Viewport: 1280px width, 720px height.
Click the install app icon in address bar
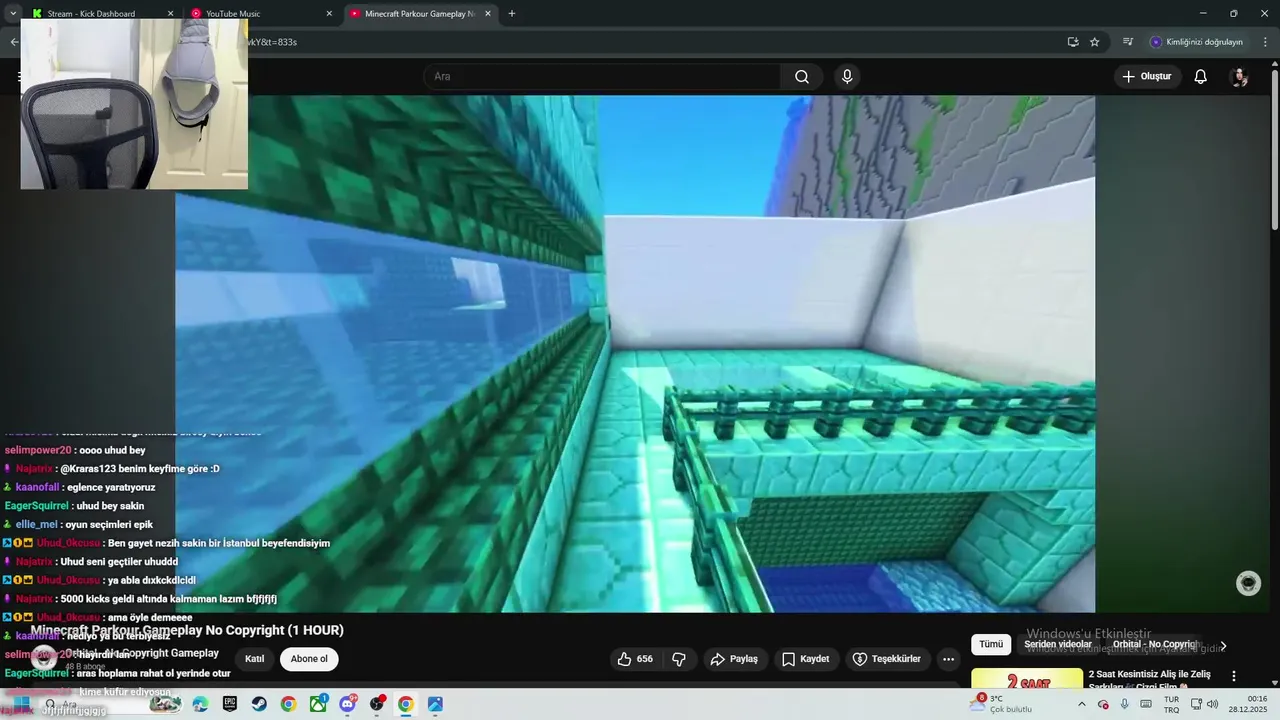pos(1073,42)
